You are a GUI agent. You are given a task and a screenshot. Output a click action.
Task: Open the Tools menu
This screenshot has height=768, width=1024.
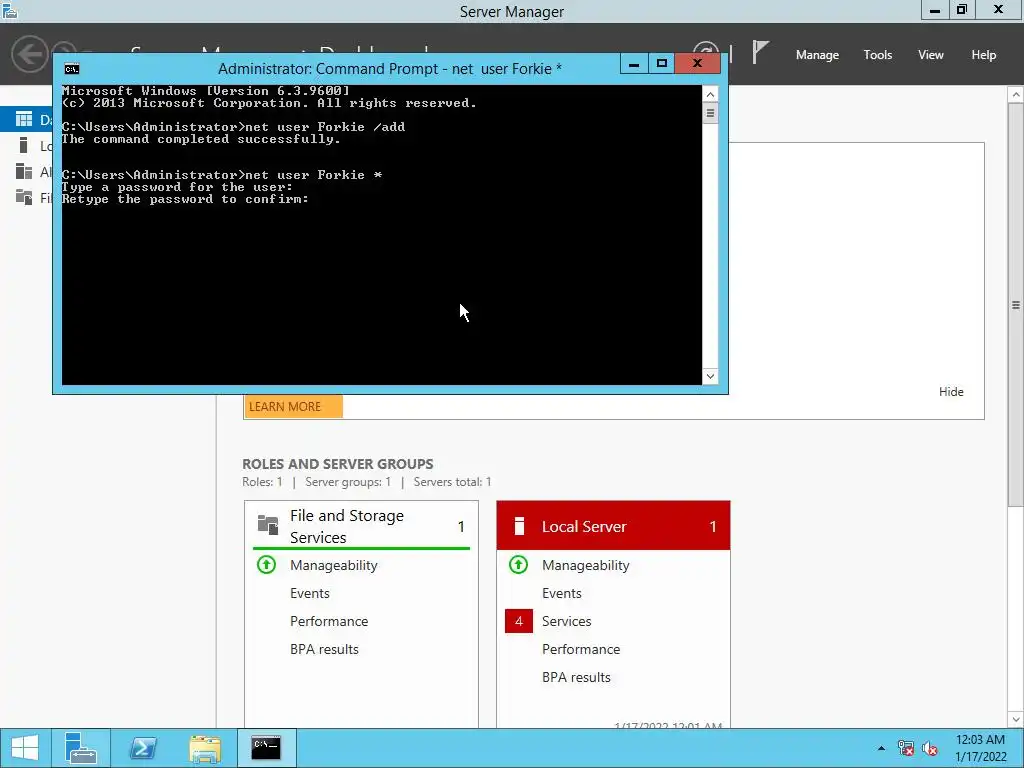877,55
